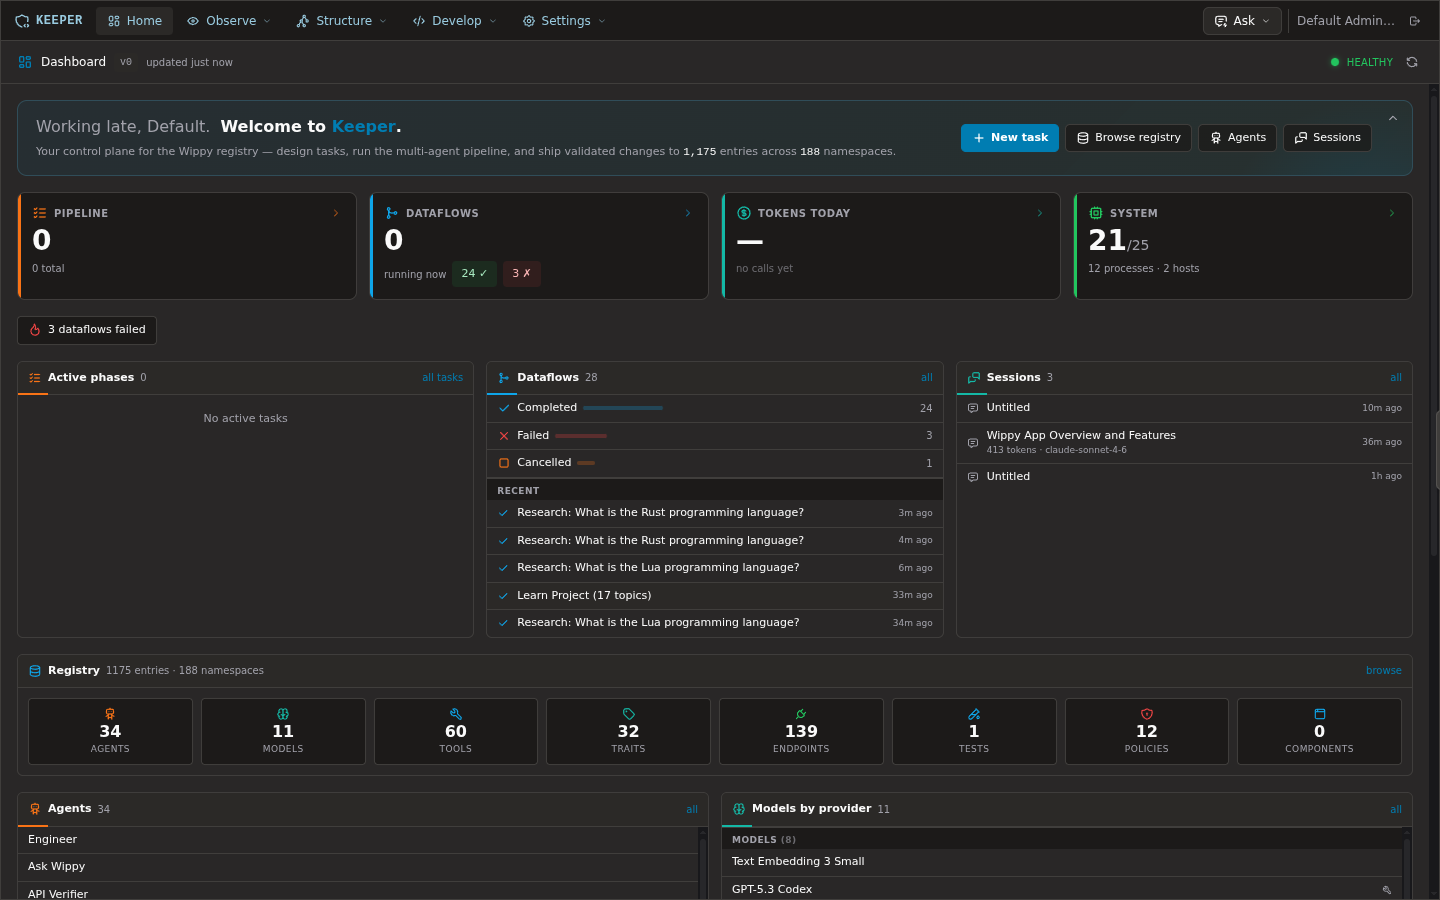Screen dimensions: 1440x900
Task: Click the logout icon beside Default Admin
Action: 1414,21
